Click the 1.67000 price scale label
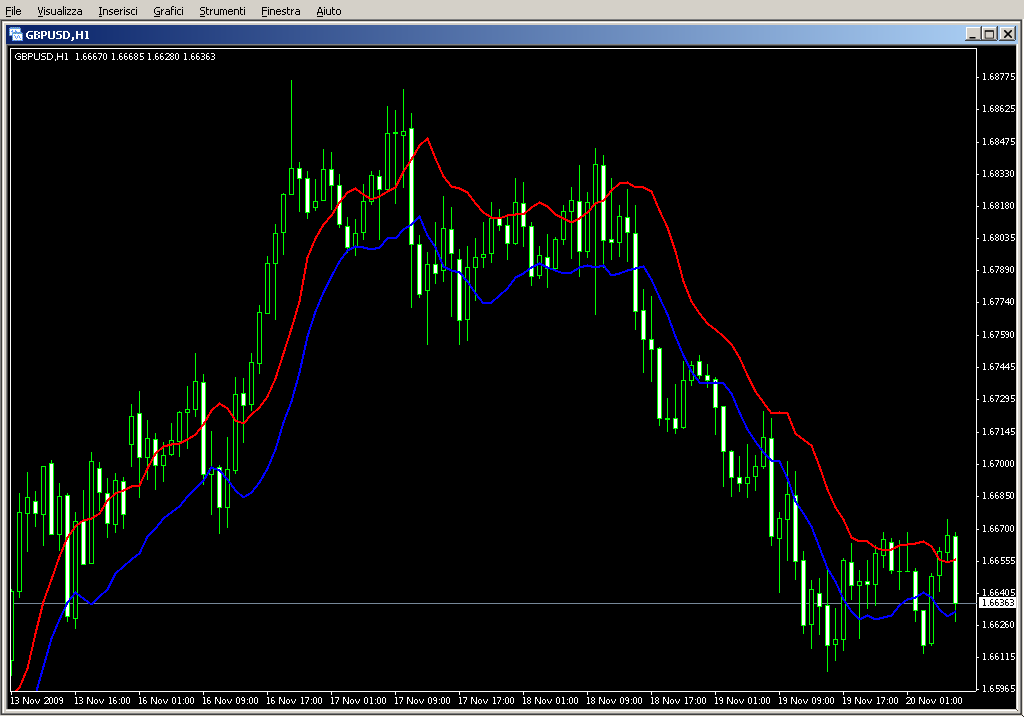The height and width of the screenshot is (717, 1024). pyautogui.click(x=999, y=464)
